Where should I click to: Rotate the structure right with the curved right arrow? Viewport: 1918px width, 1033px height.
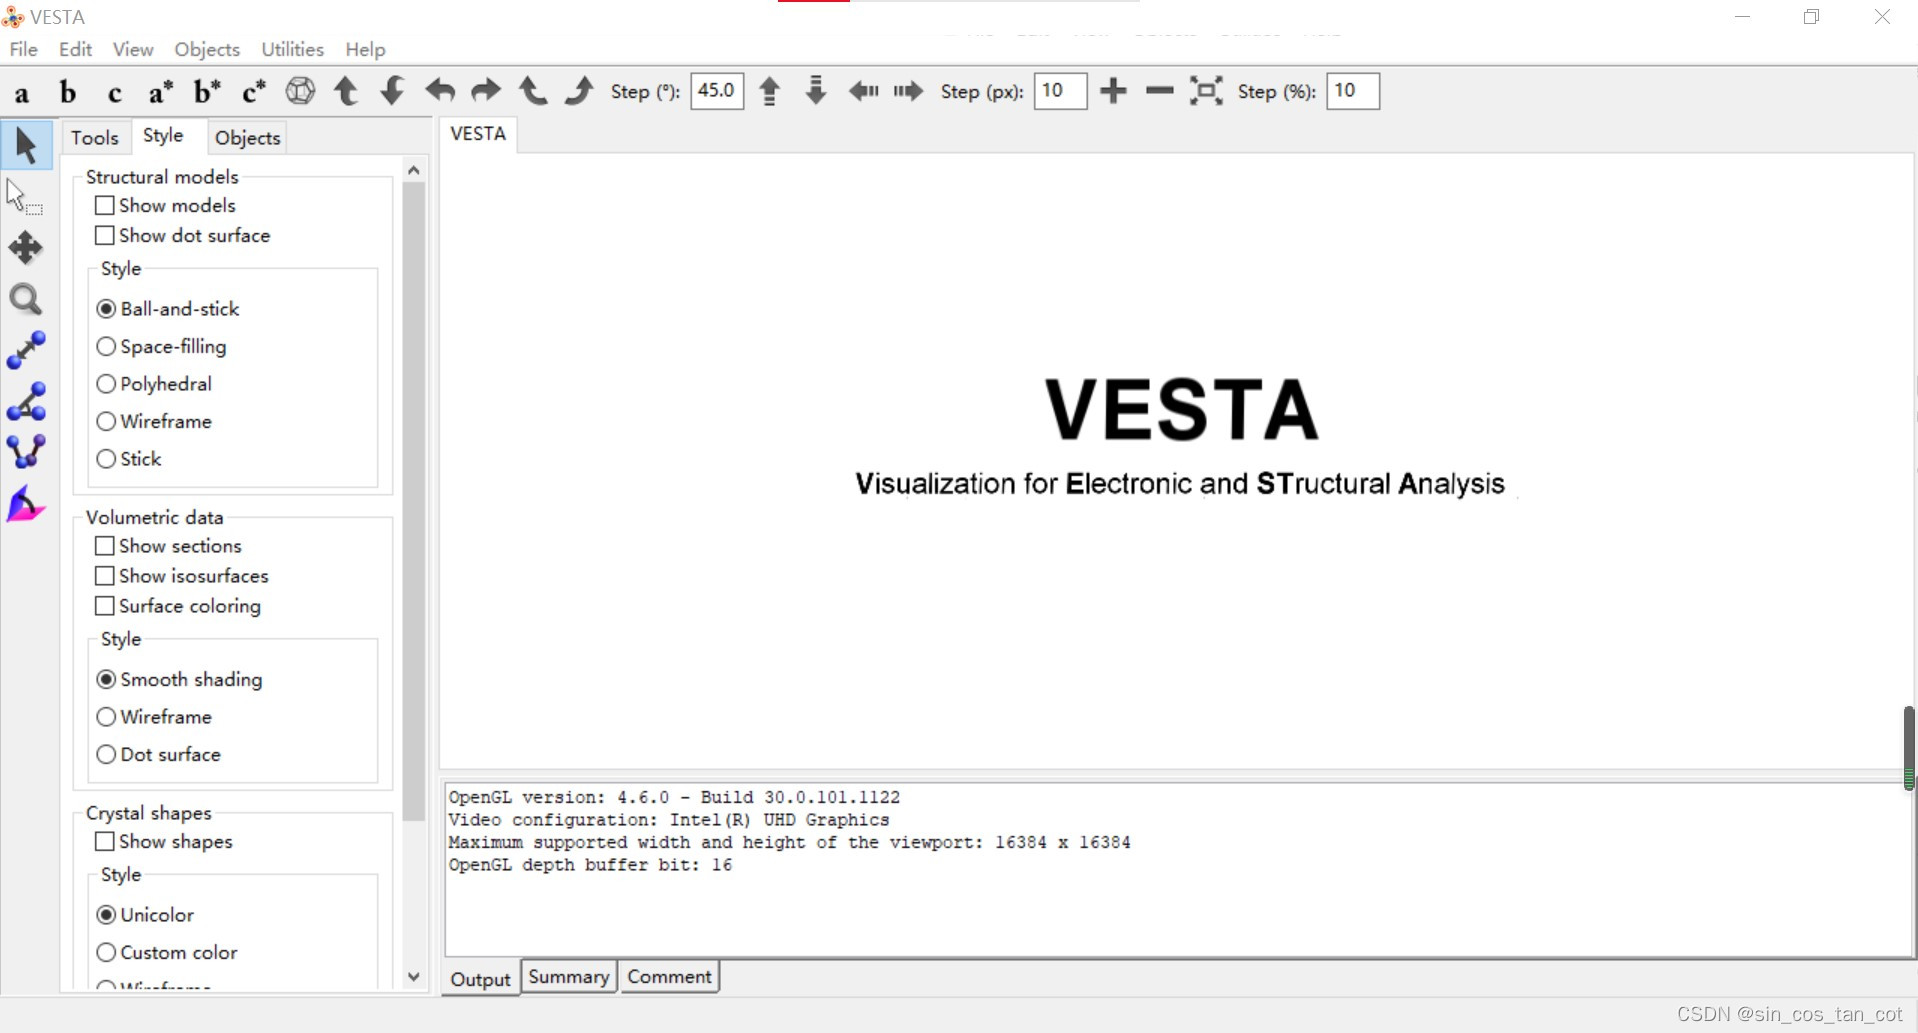(x=486, y=91)
